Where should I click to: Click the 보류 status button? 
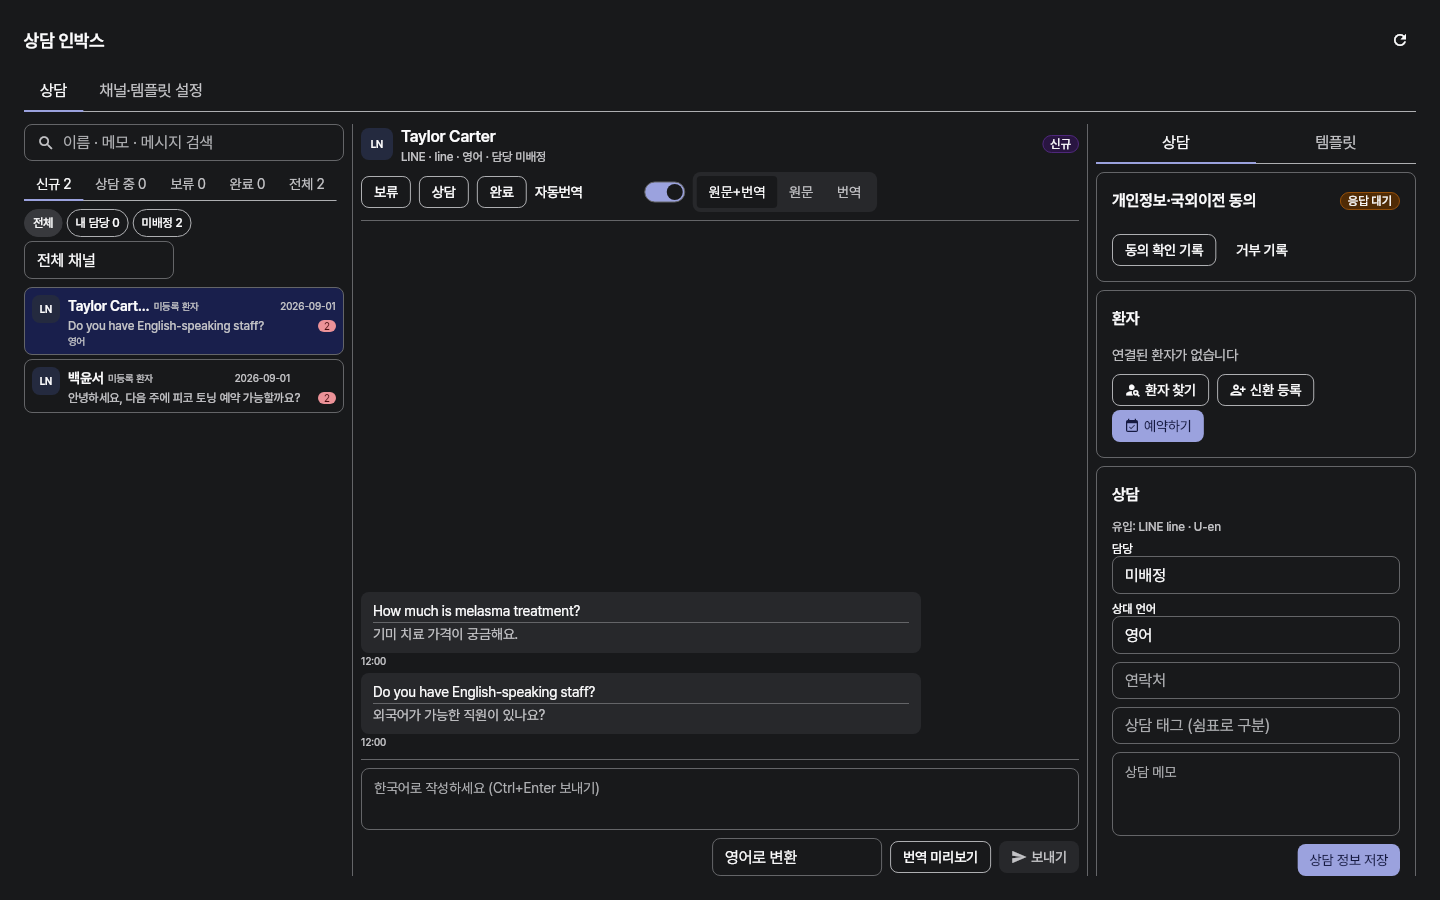click(386, 192)
